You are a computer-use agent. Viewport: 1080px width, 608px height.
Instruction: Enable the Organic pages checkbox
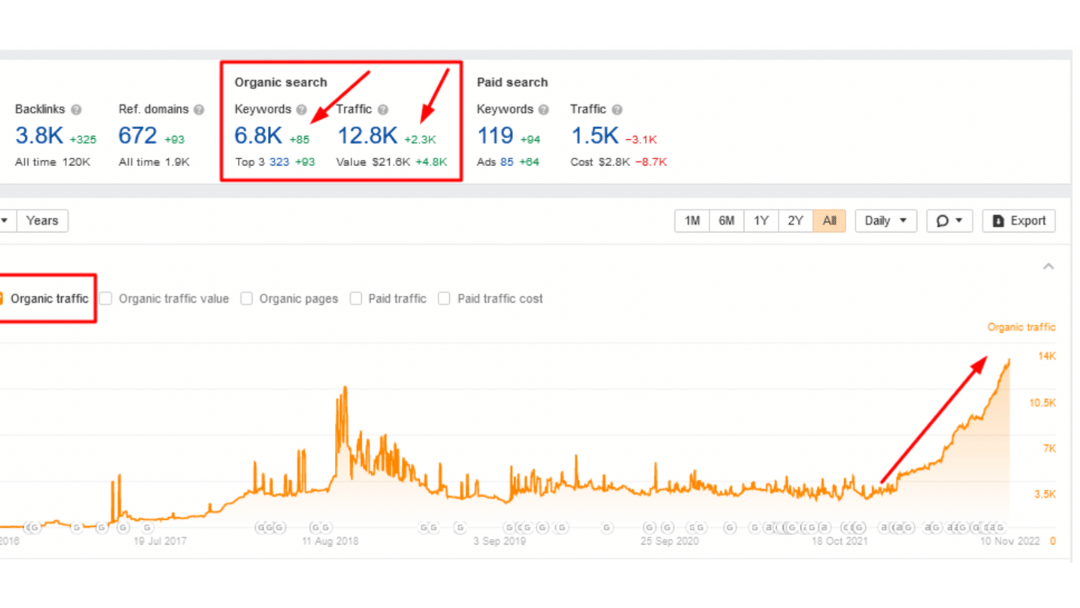246,298
